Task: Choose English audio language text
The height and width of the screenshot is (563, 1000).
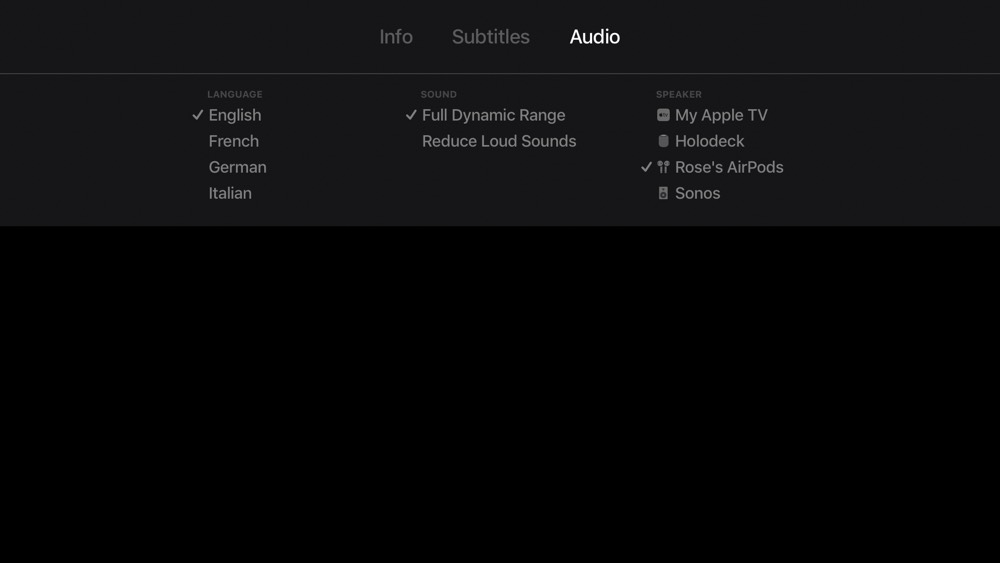Action: pos(235,115)
